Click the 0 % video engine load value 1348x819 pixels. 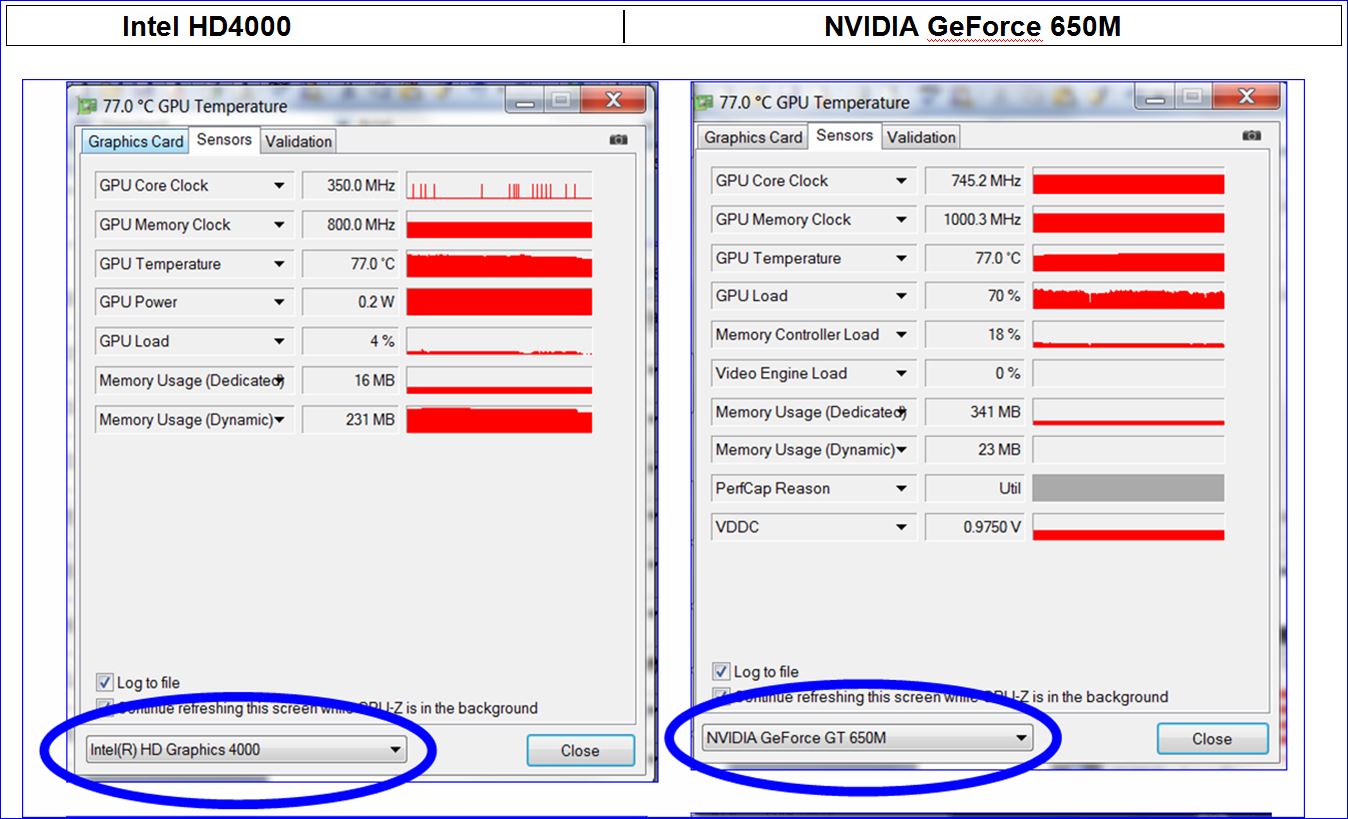pos(974,373)
